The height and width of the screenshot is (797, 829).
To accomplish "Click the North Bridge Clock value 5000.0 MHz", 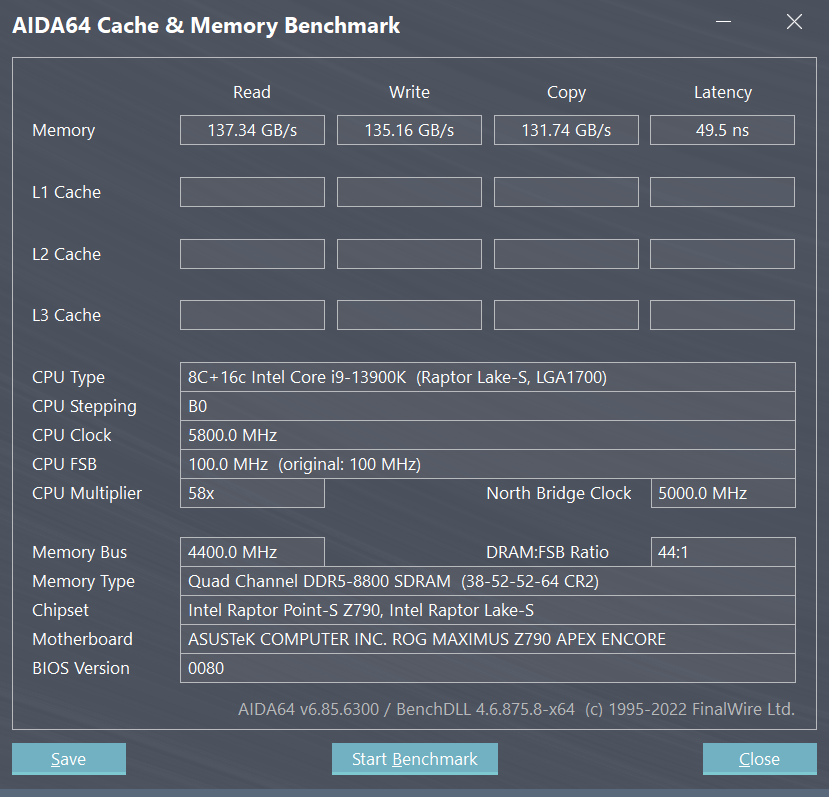I will click(722, 493).
